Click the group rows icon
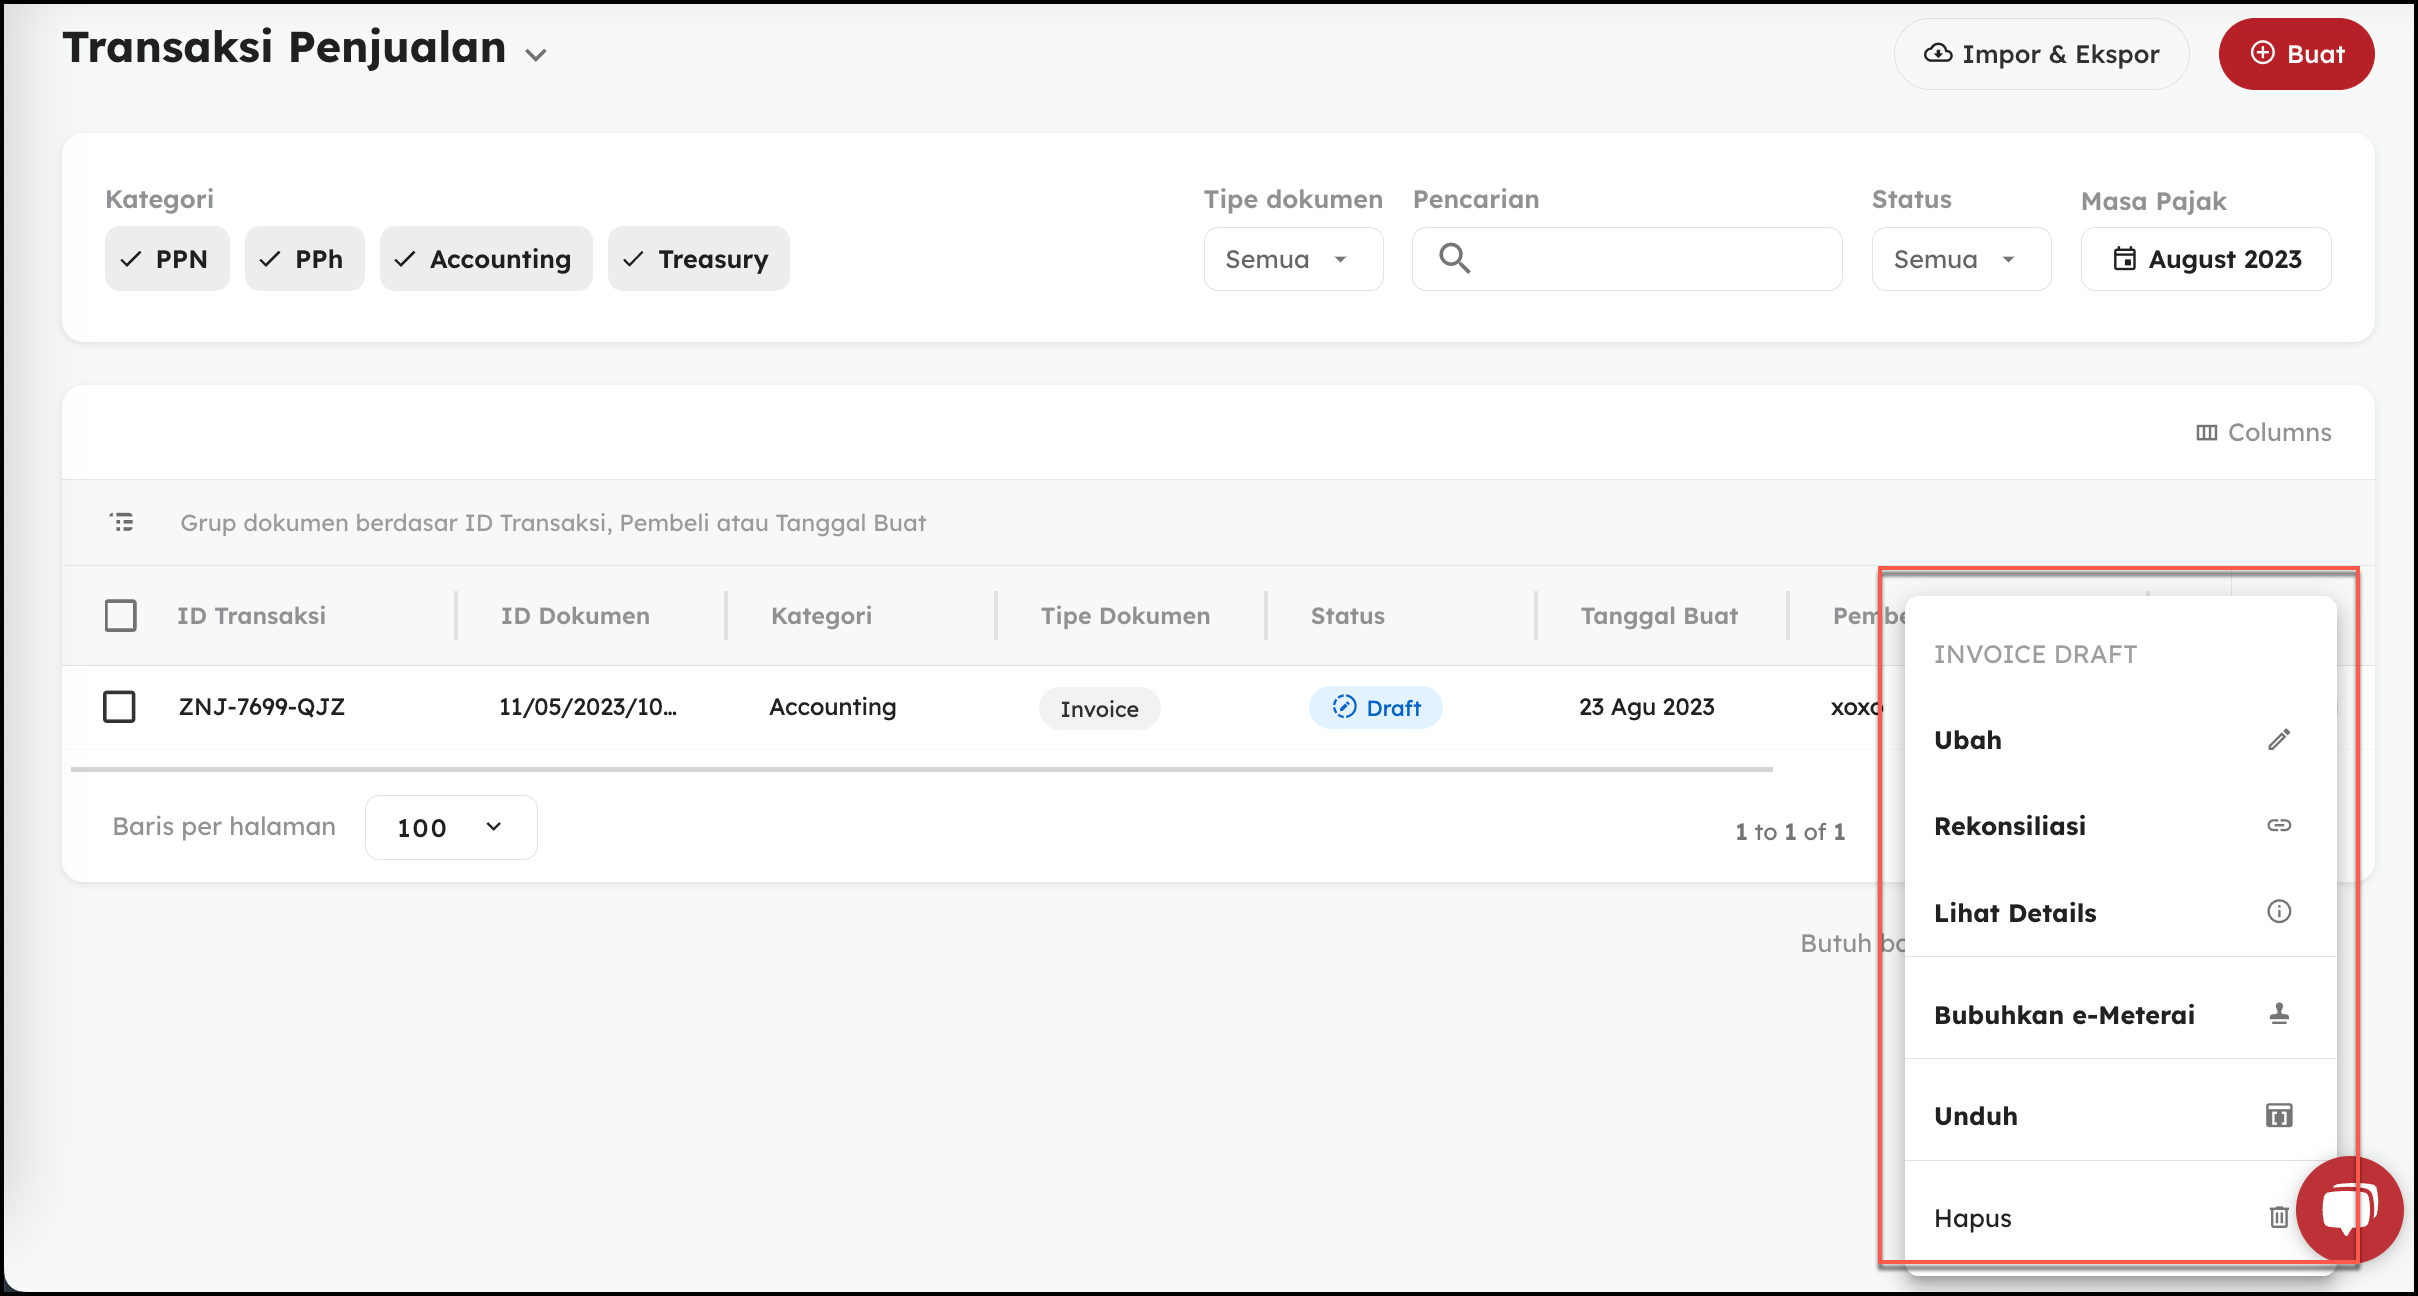2418x1296 pixels. [122, 522]
